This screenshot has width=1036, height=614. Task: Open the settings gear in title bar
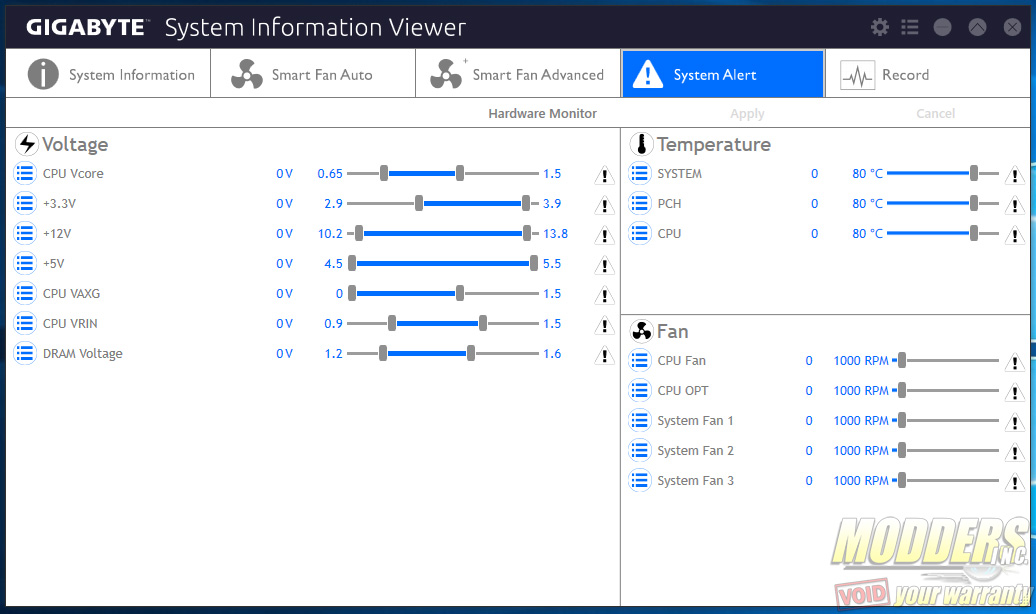[x=879, y=27]
